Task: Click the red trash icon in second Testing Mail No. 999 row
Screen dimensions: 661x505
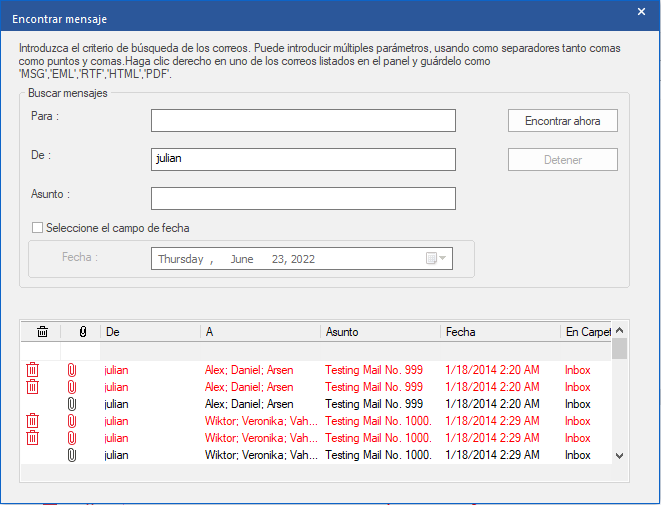Action: coord(32,387)
